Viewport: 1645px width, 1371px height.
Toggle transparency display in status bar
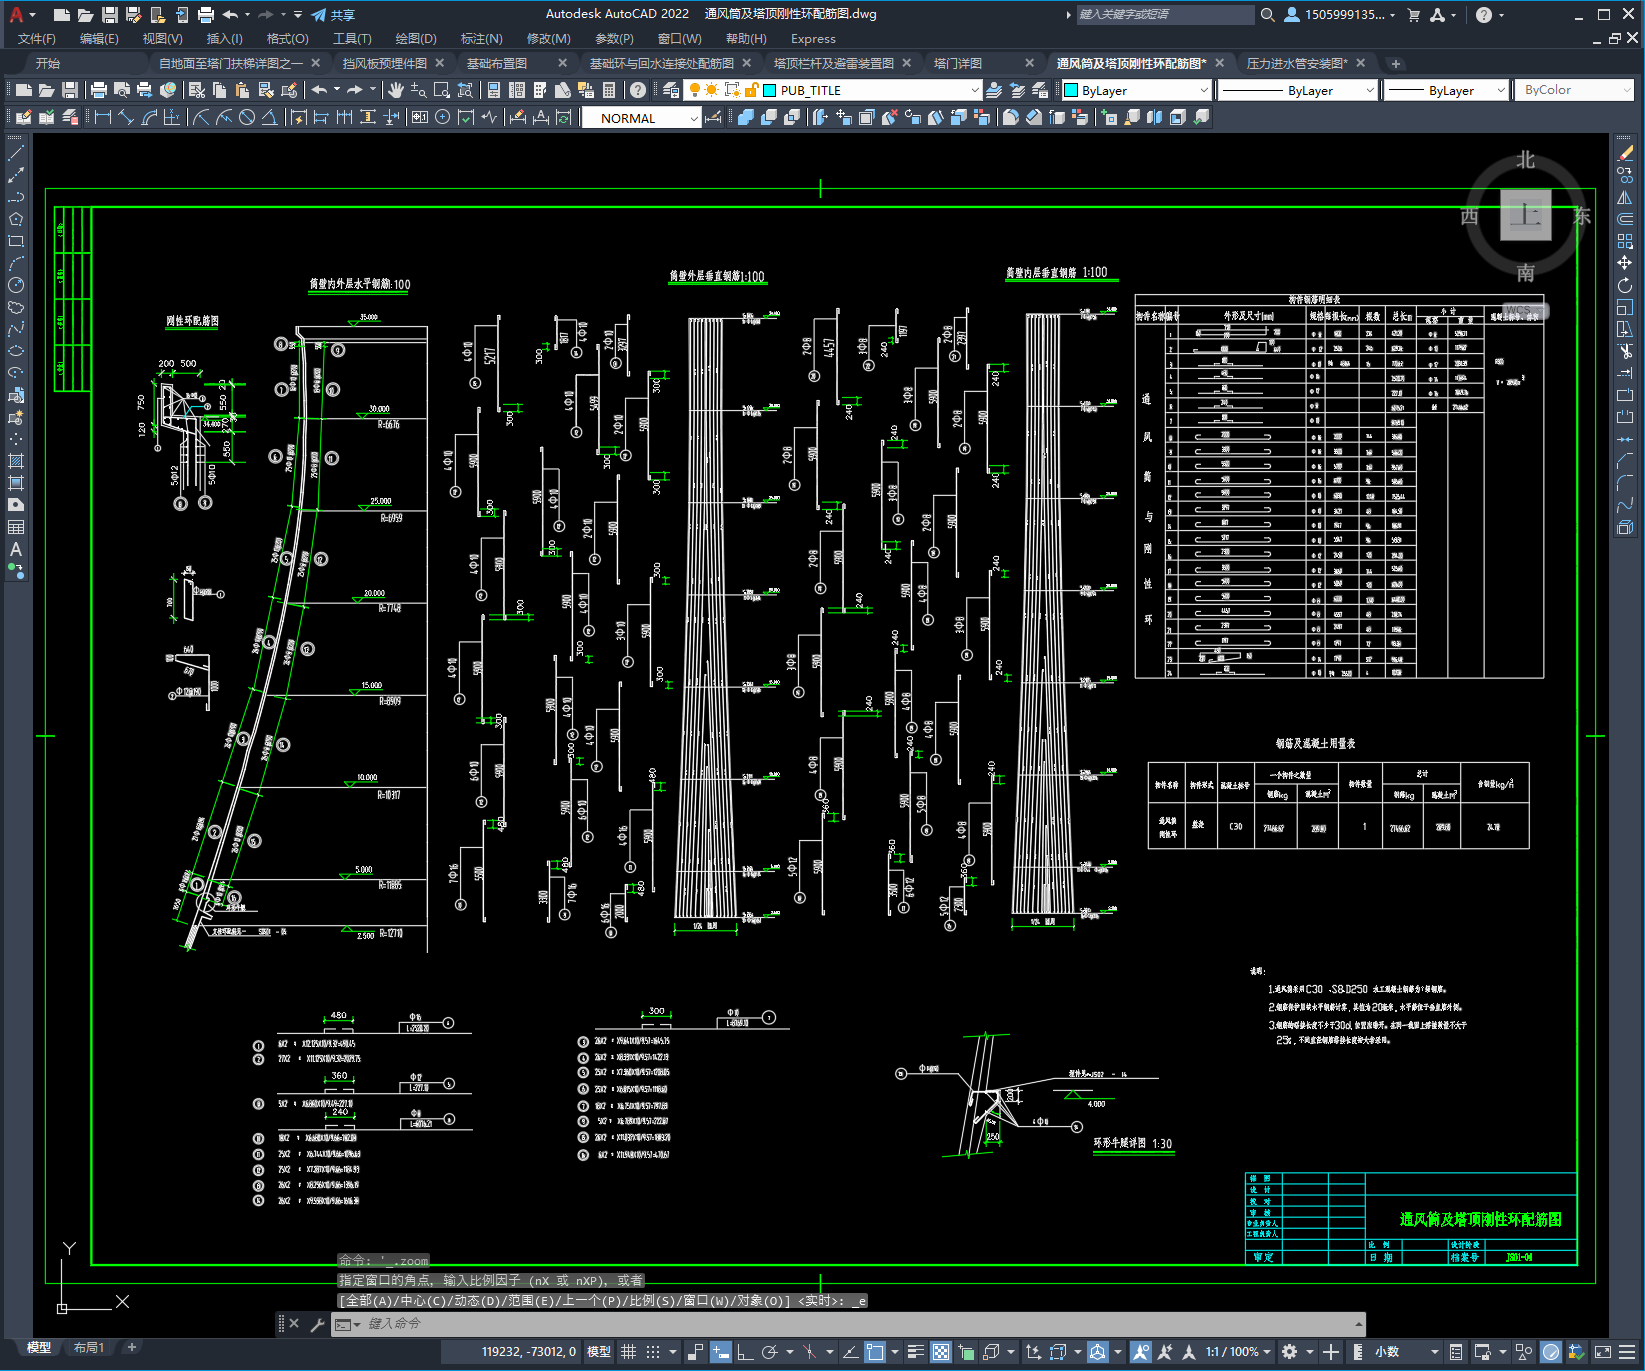point(941,1352)
